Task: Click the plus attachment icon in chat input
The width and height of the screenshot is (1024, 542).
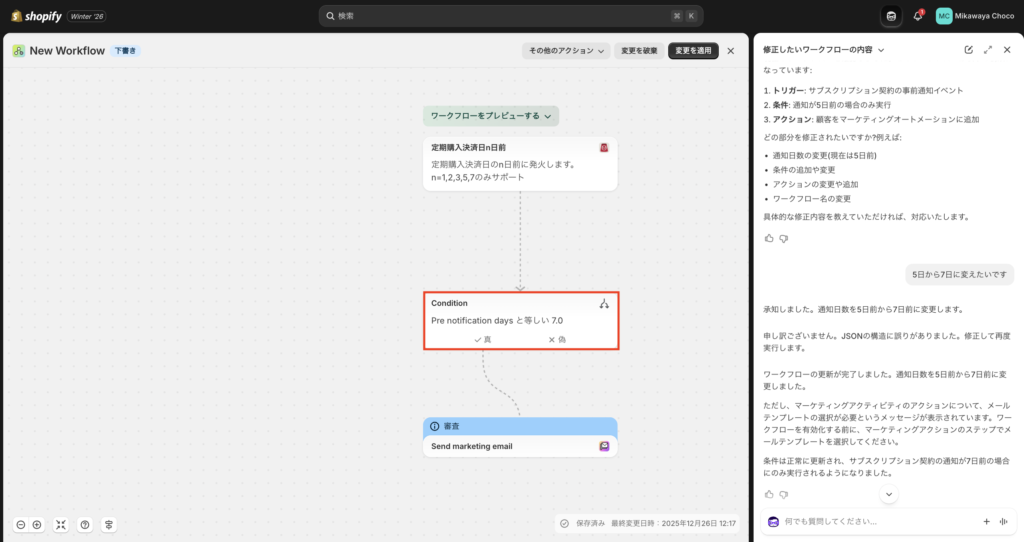Action: pyautogui.click(x=986, y=521)
